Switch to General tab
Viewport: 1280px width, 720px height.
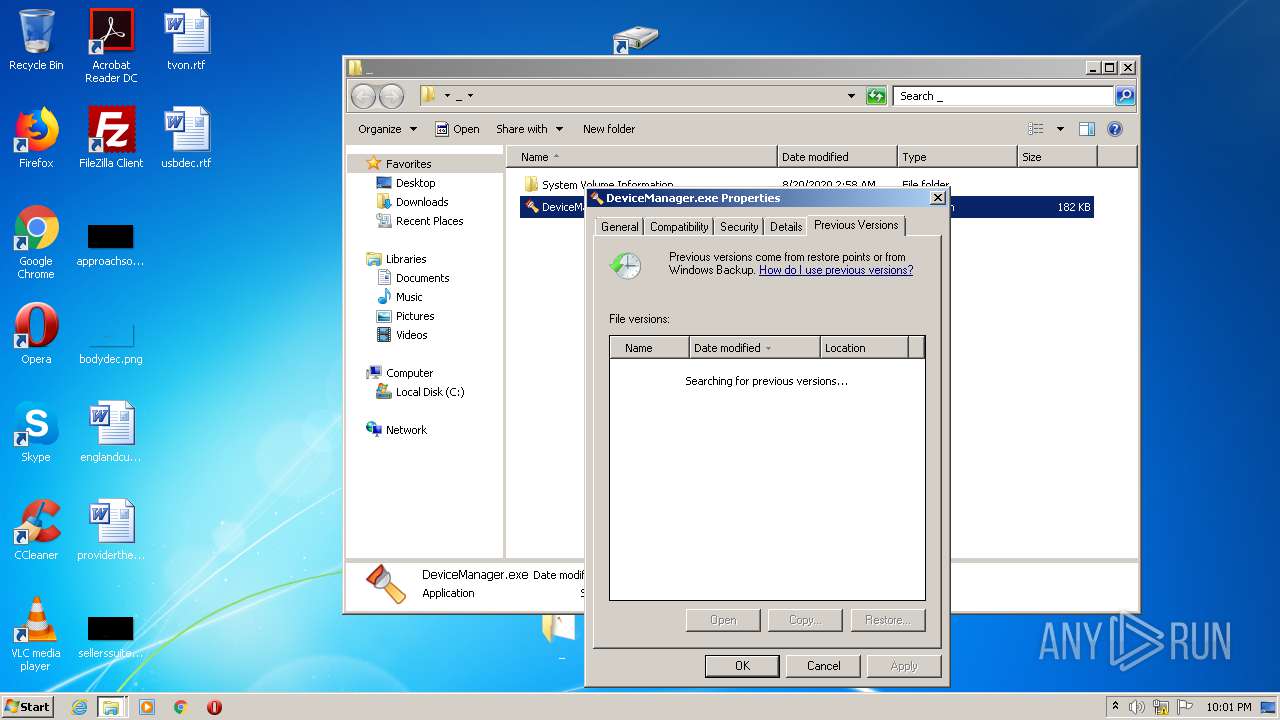(x=619, y=227)
